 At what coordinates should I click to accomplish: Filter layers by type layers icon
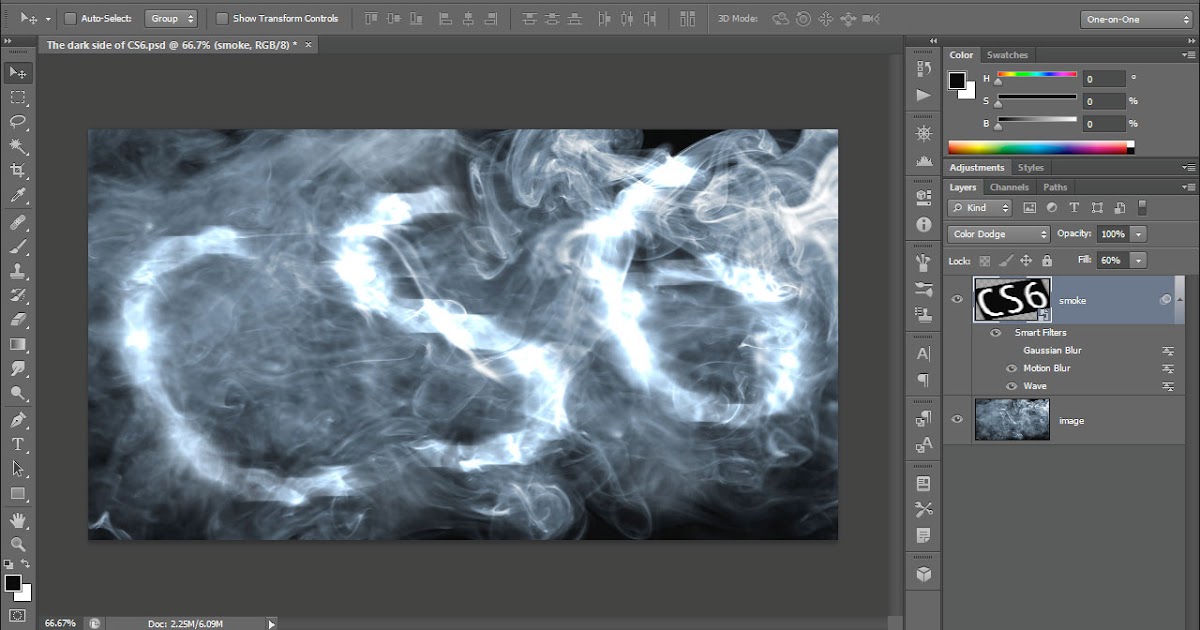pos(1074,208)
